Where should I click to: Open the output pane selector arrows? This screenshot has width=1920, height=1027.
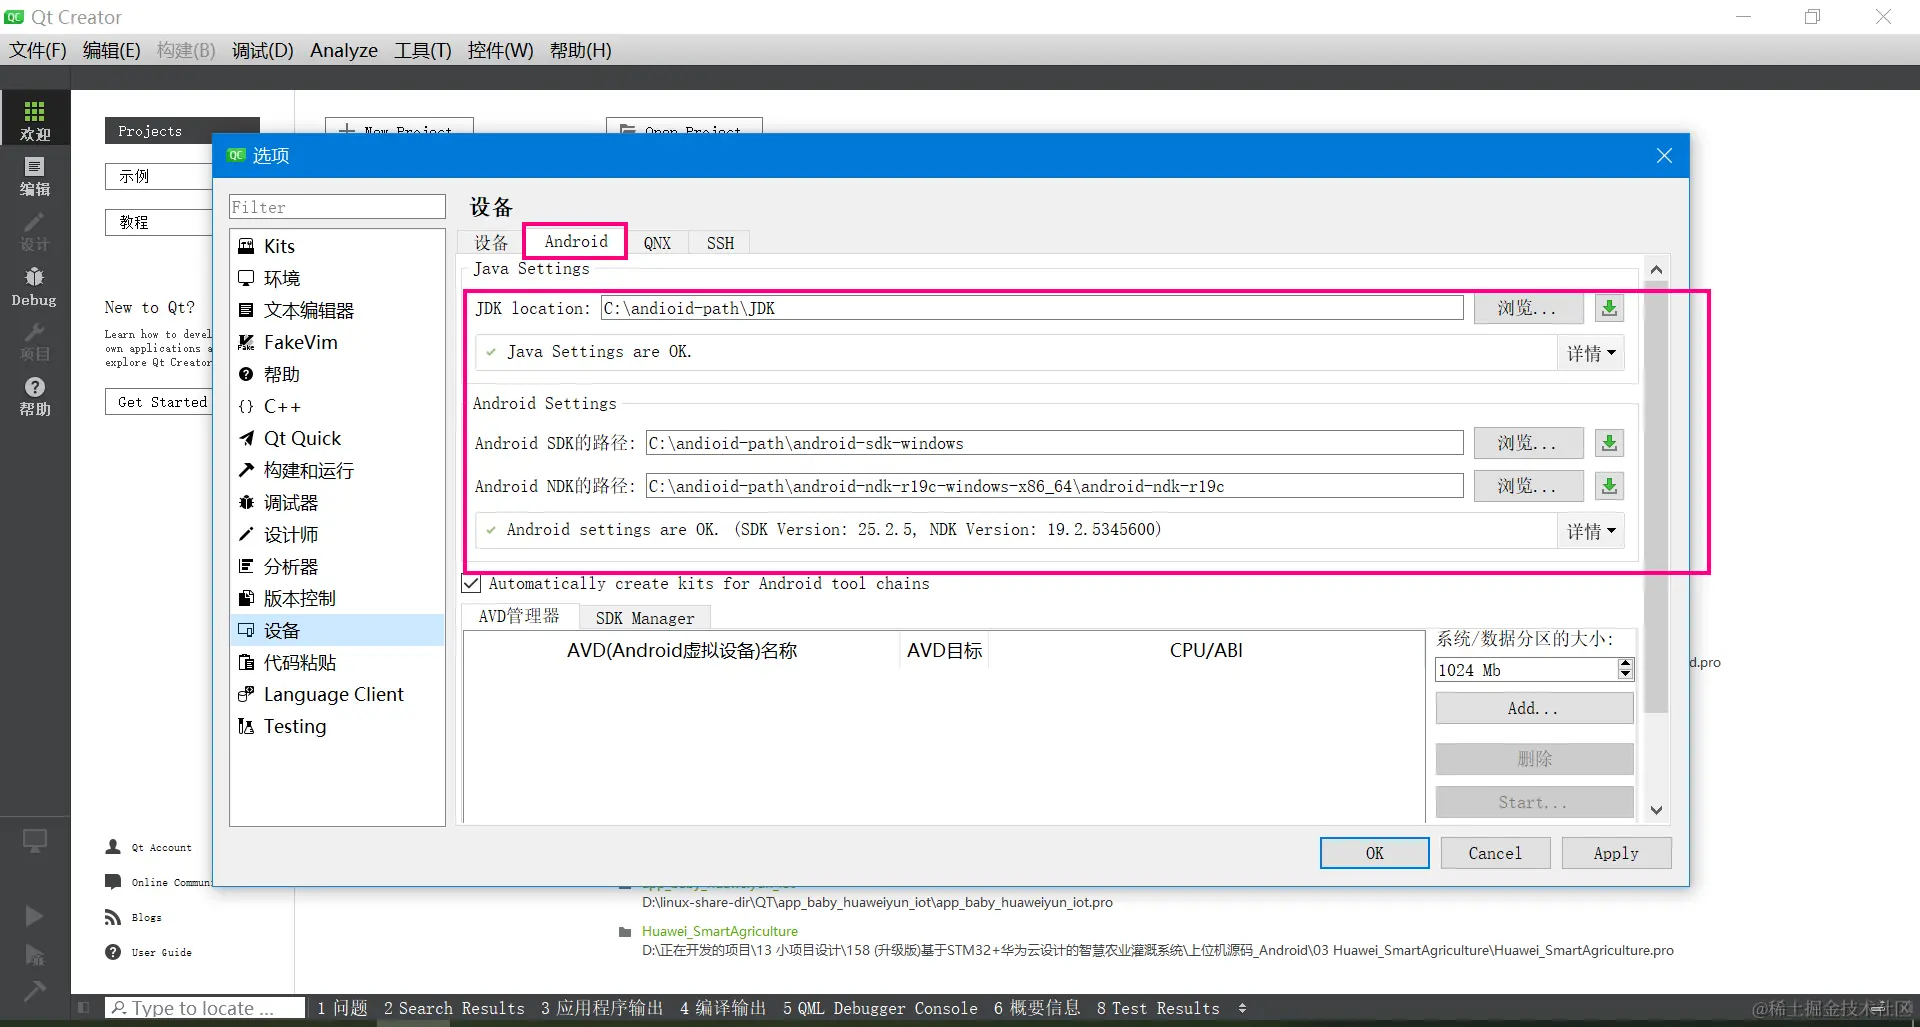coord(1242,1008)
